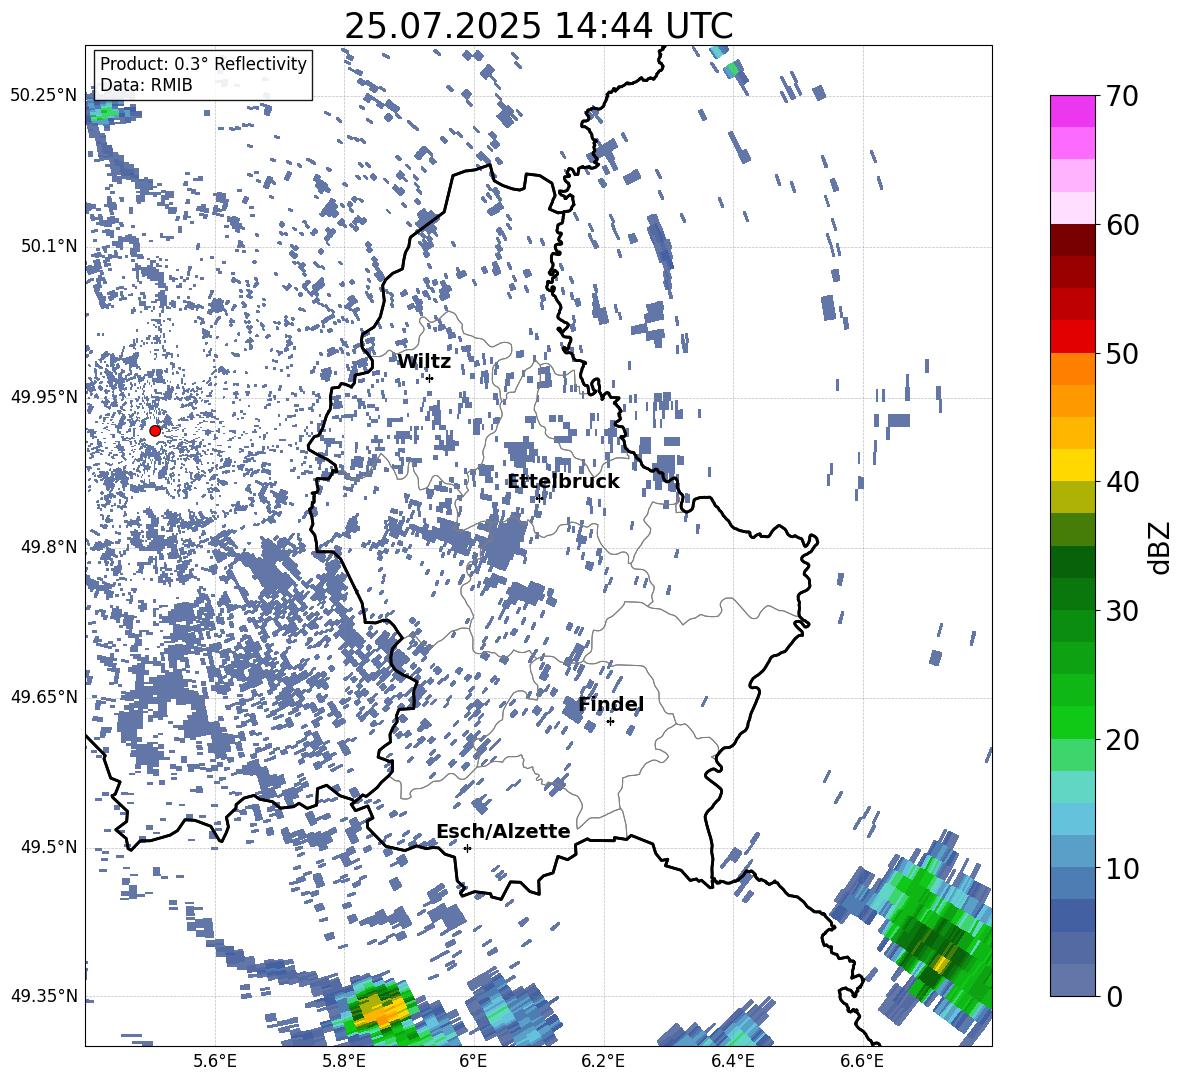
Task: Click the 50.1°N latitude label
Action: pyautogui.click(x=49, y=246)
